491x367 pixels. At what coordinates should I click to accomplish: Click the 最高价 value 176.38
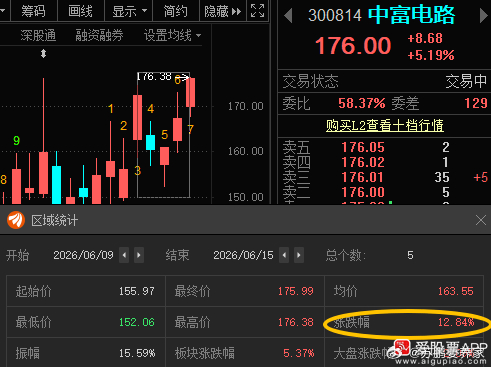pyautogui.click(x=296, y=322)
